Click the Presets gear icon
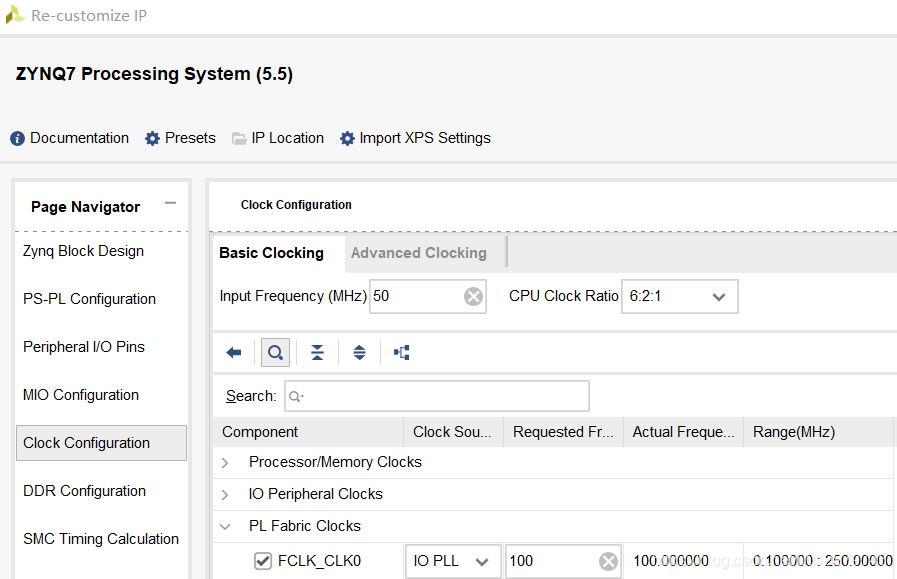The height and width of the screenshot is (579, 897). [x=152, y=138]
